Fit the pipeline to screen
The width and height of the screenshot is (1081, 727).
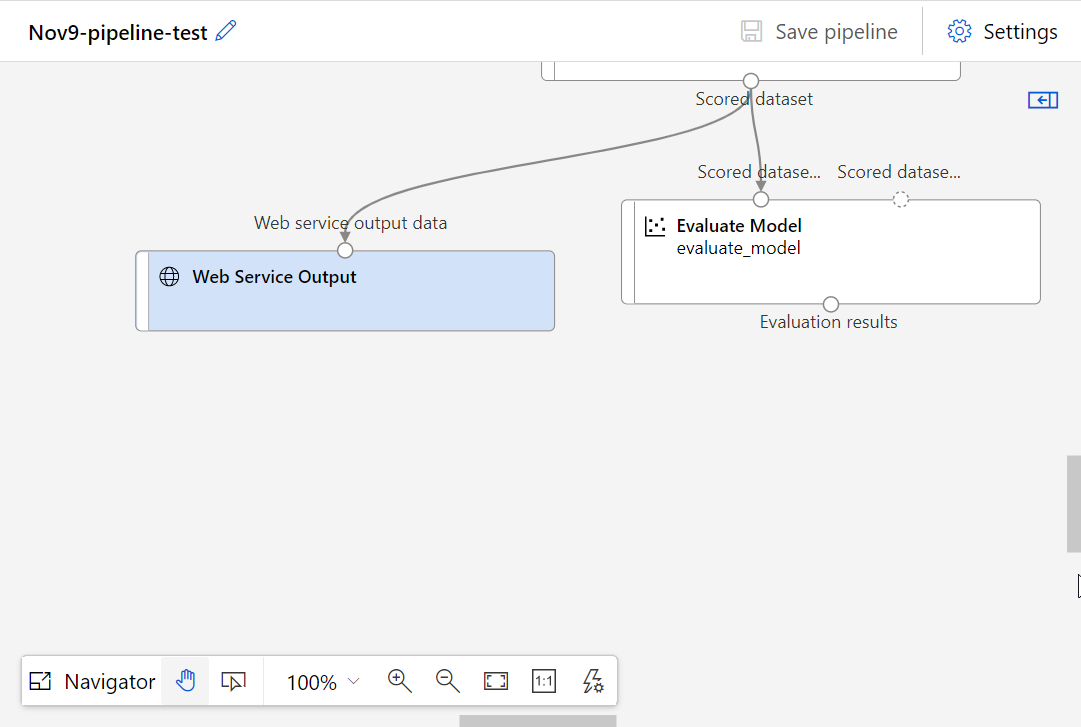(x=496, y=682)
